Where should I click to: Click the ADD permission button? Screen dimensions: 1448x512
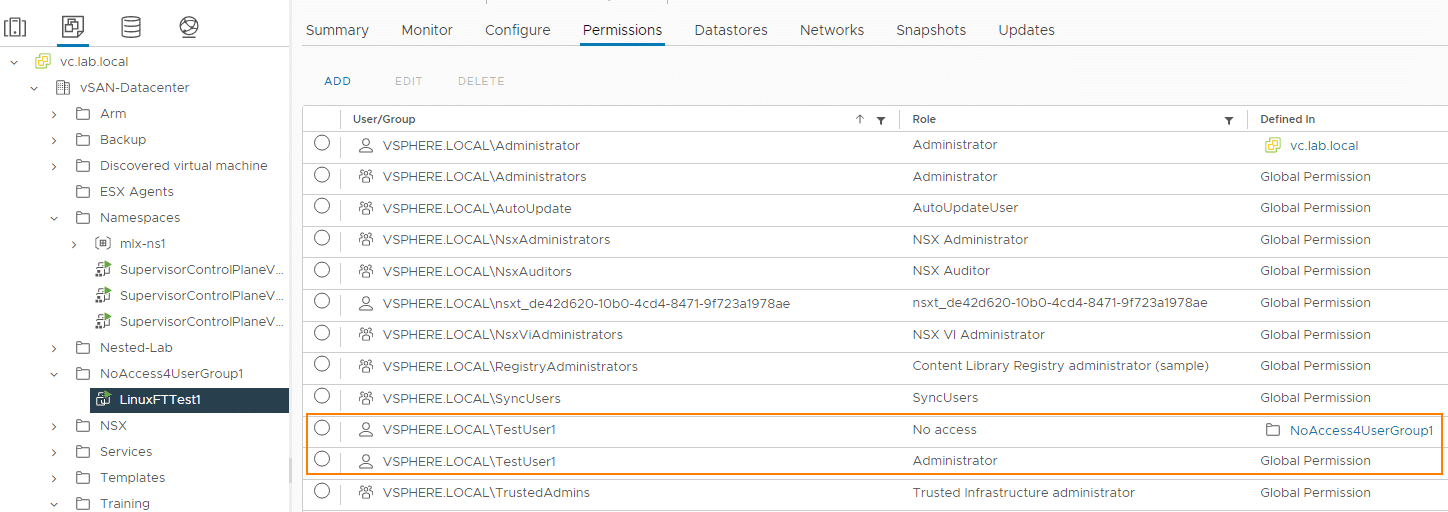[338, 81]
